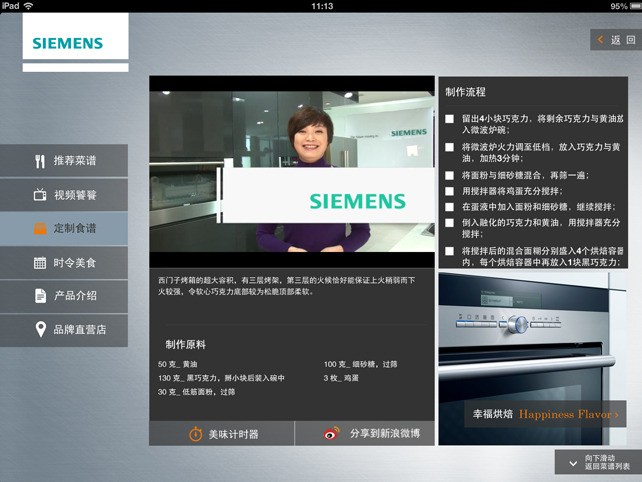Click the oven's center control knob

517,324
